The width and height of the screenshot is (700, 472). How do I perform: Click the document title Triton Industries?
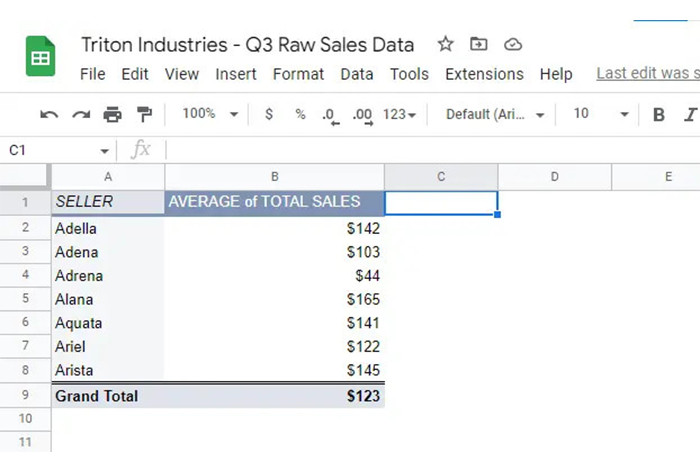247,45
